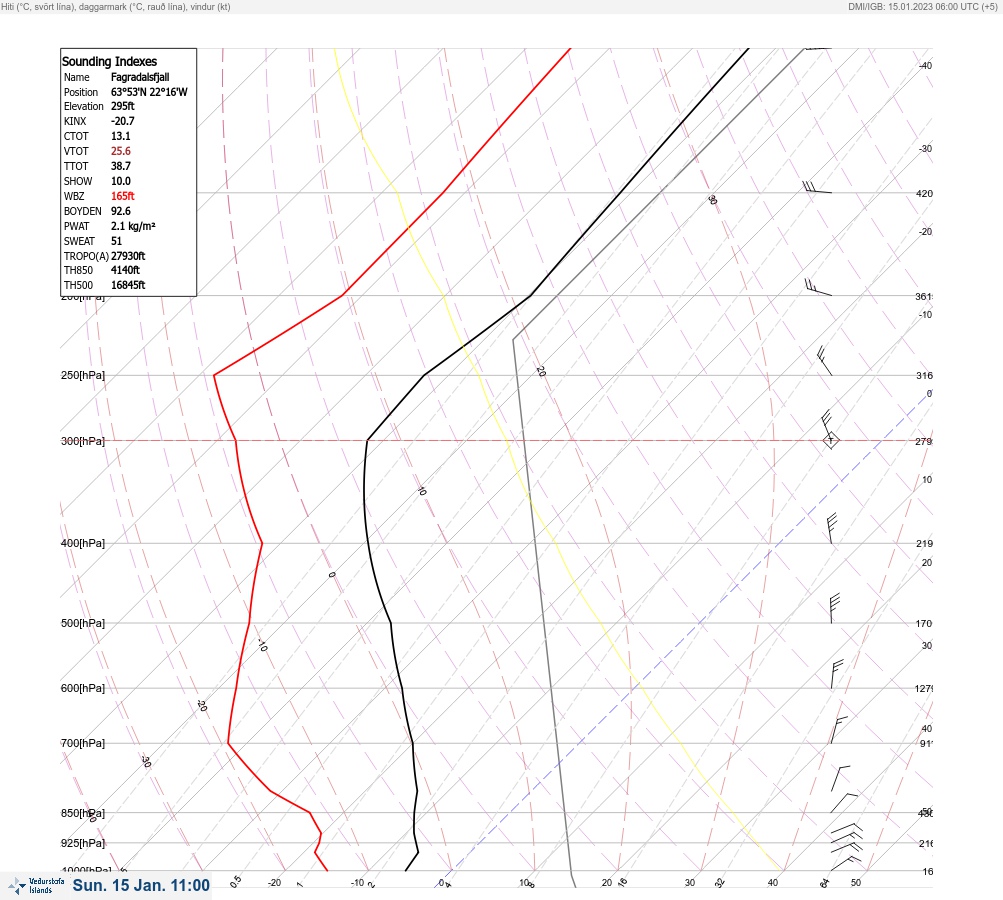Click the red VTOT value '25.6'

[121, 151]
